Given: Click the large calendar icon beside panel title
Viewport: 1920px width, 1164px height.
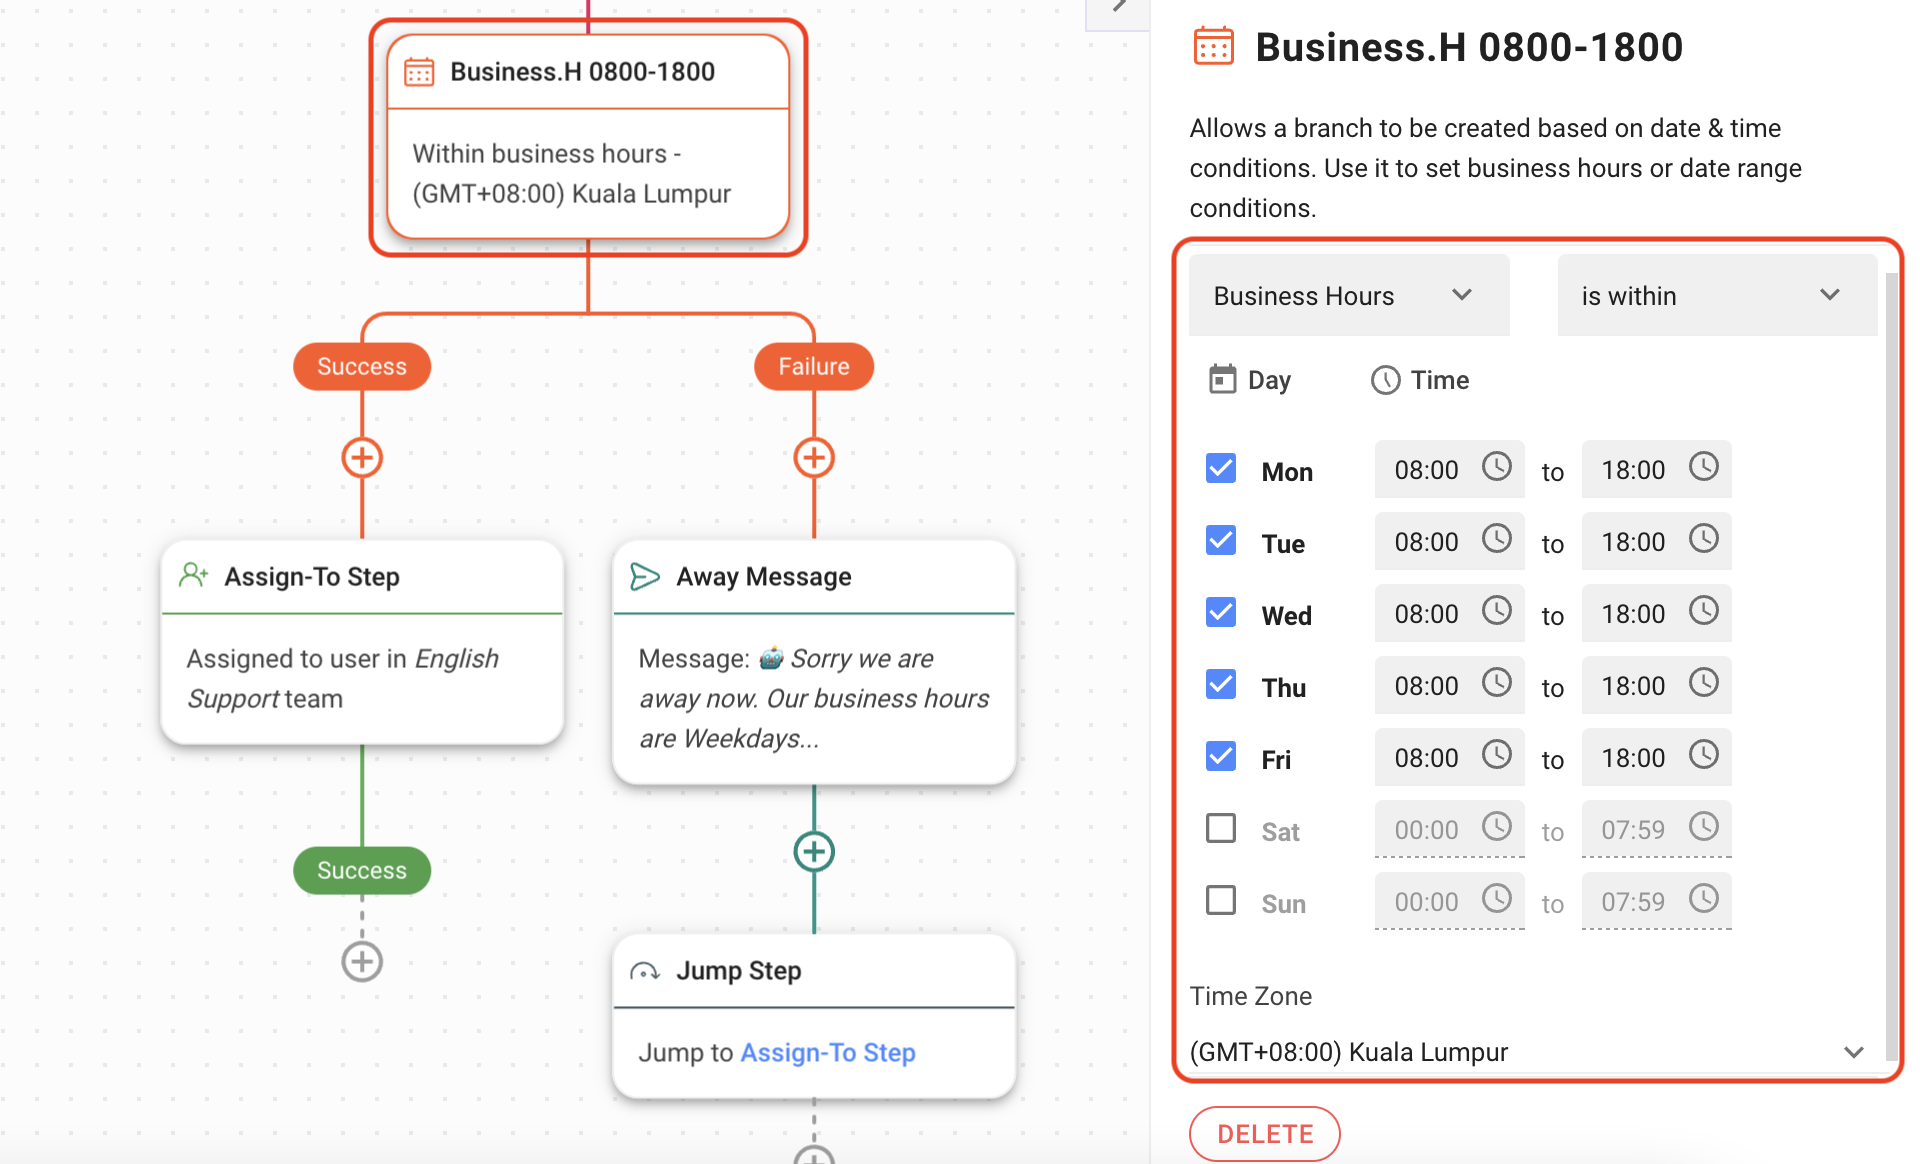Looking at the screenshot, I should click(x=1214, y=47).
